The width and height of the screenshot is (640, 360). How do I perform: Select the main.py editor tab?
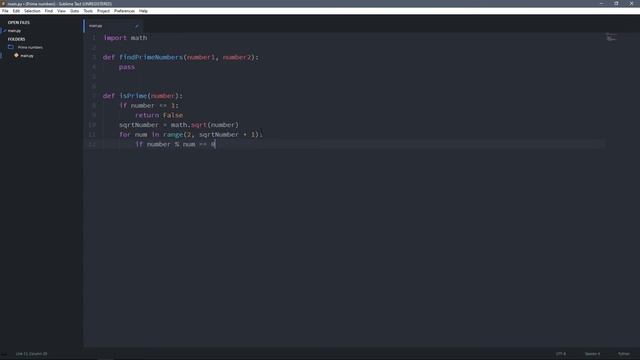[x=113, y=26]
